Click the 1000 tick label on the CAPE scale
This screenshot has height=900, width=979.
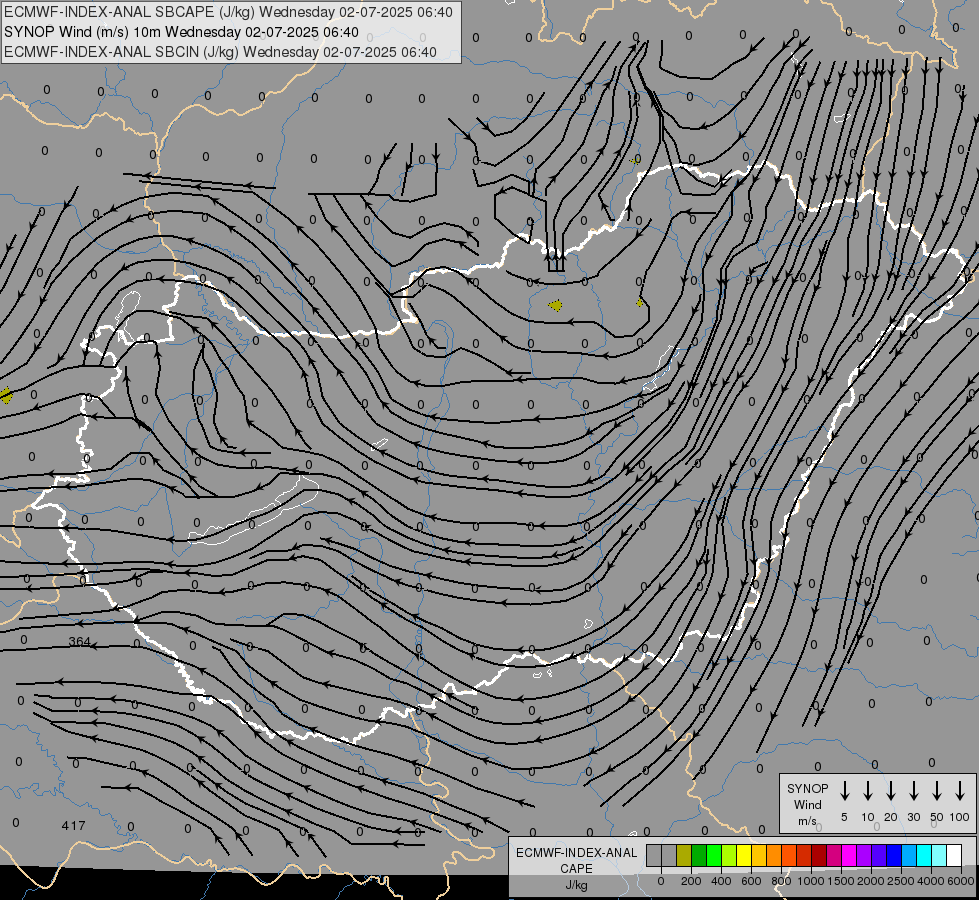click(x=811, y=881)
